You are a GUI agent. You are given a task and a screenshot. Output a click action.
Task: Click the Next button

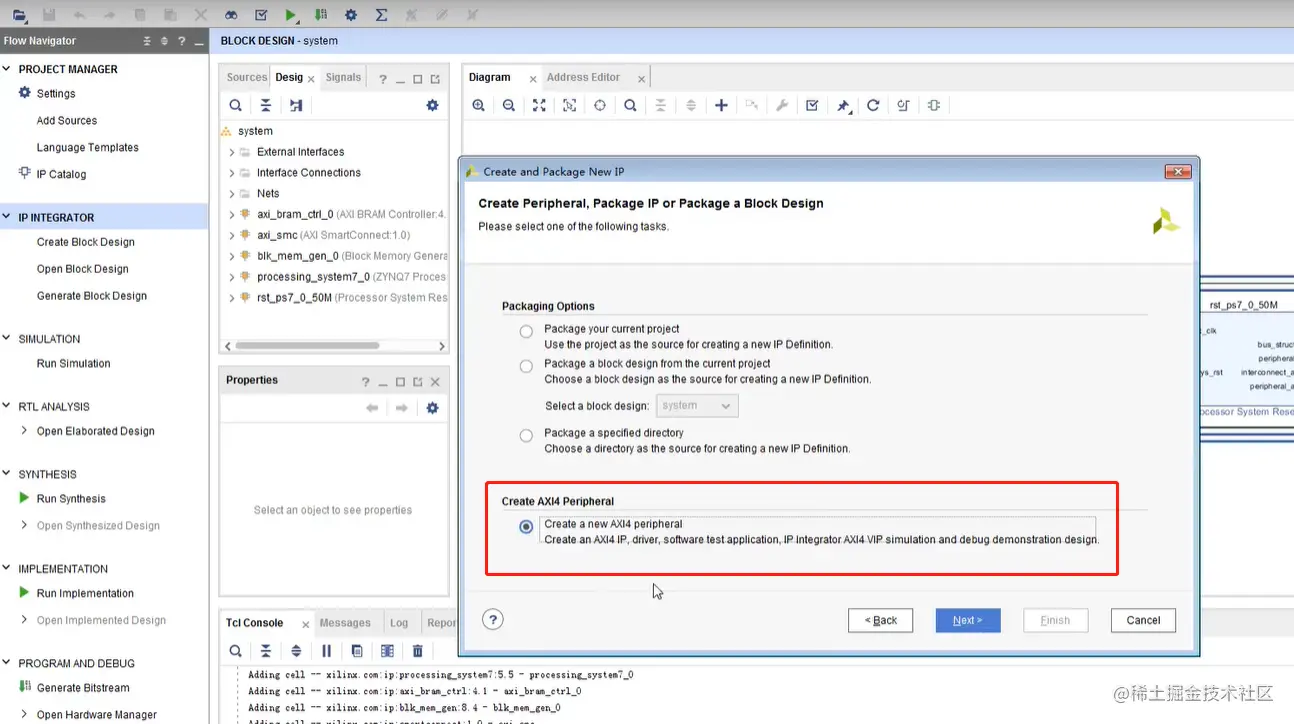pos(967,620)
